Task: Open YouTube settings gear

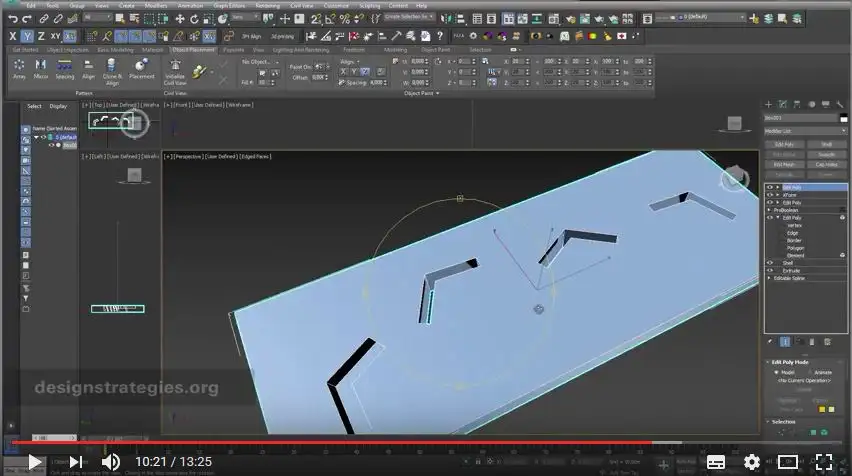Action: [x=752, y=462]
